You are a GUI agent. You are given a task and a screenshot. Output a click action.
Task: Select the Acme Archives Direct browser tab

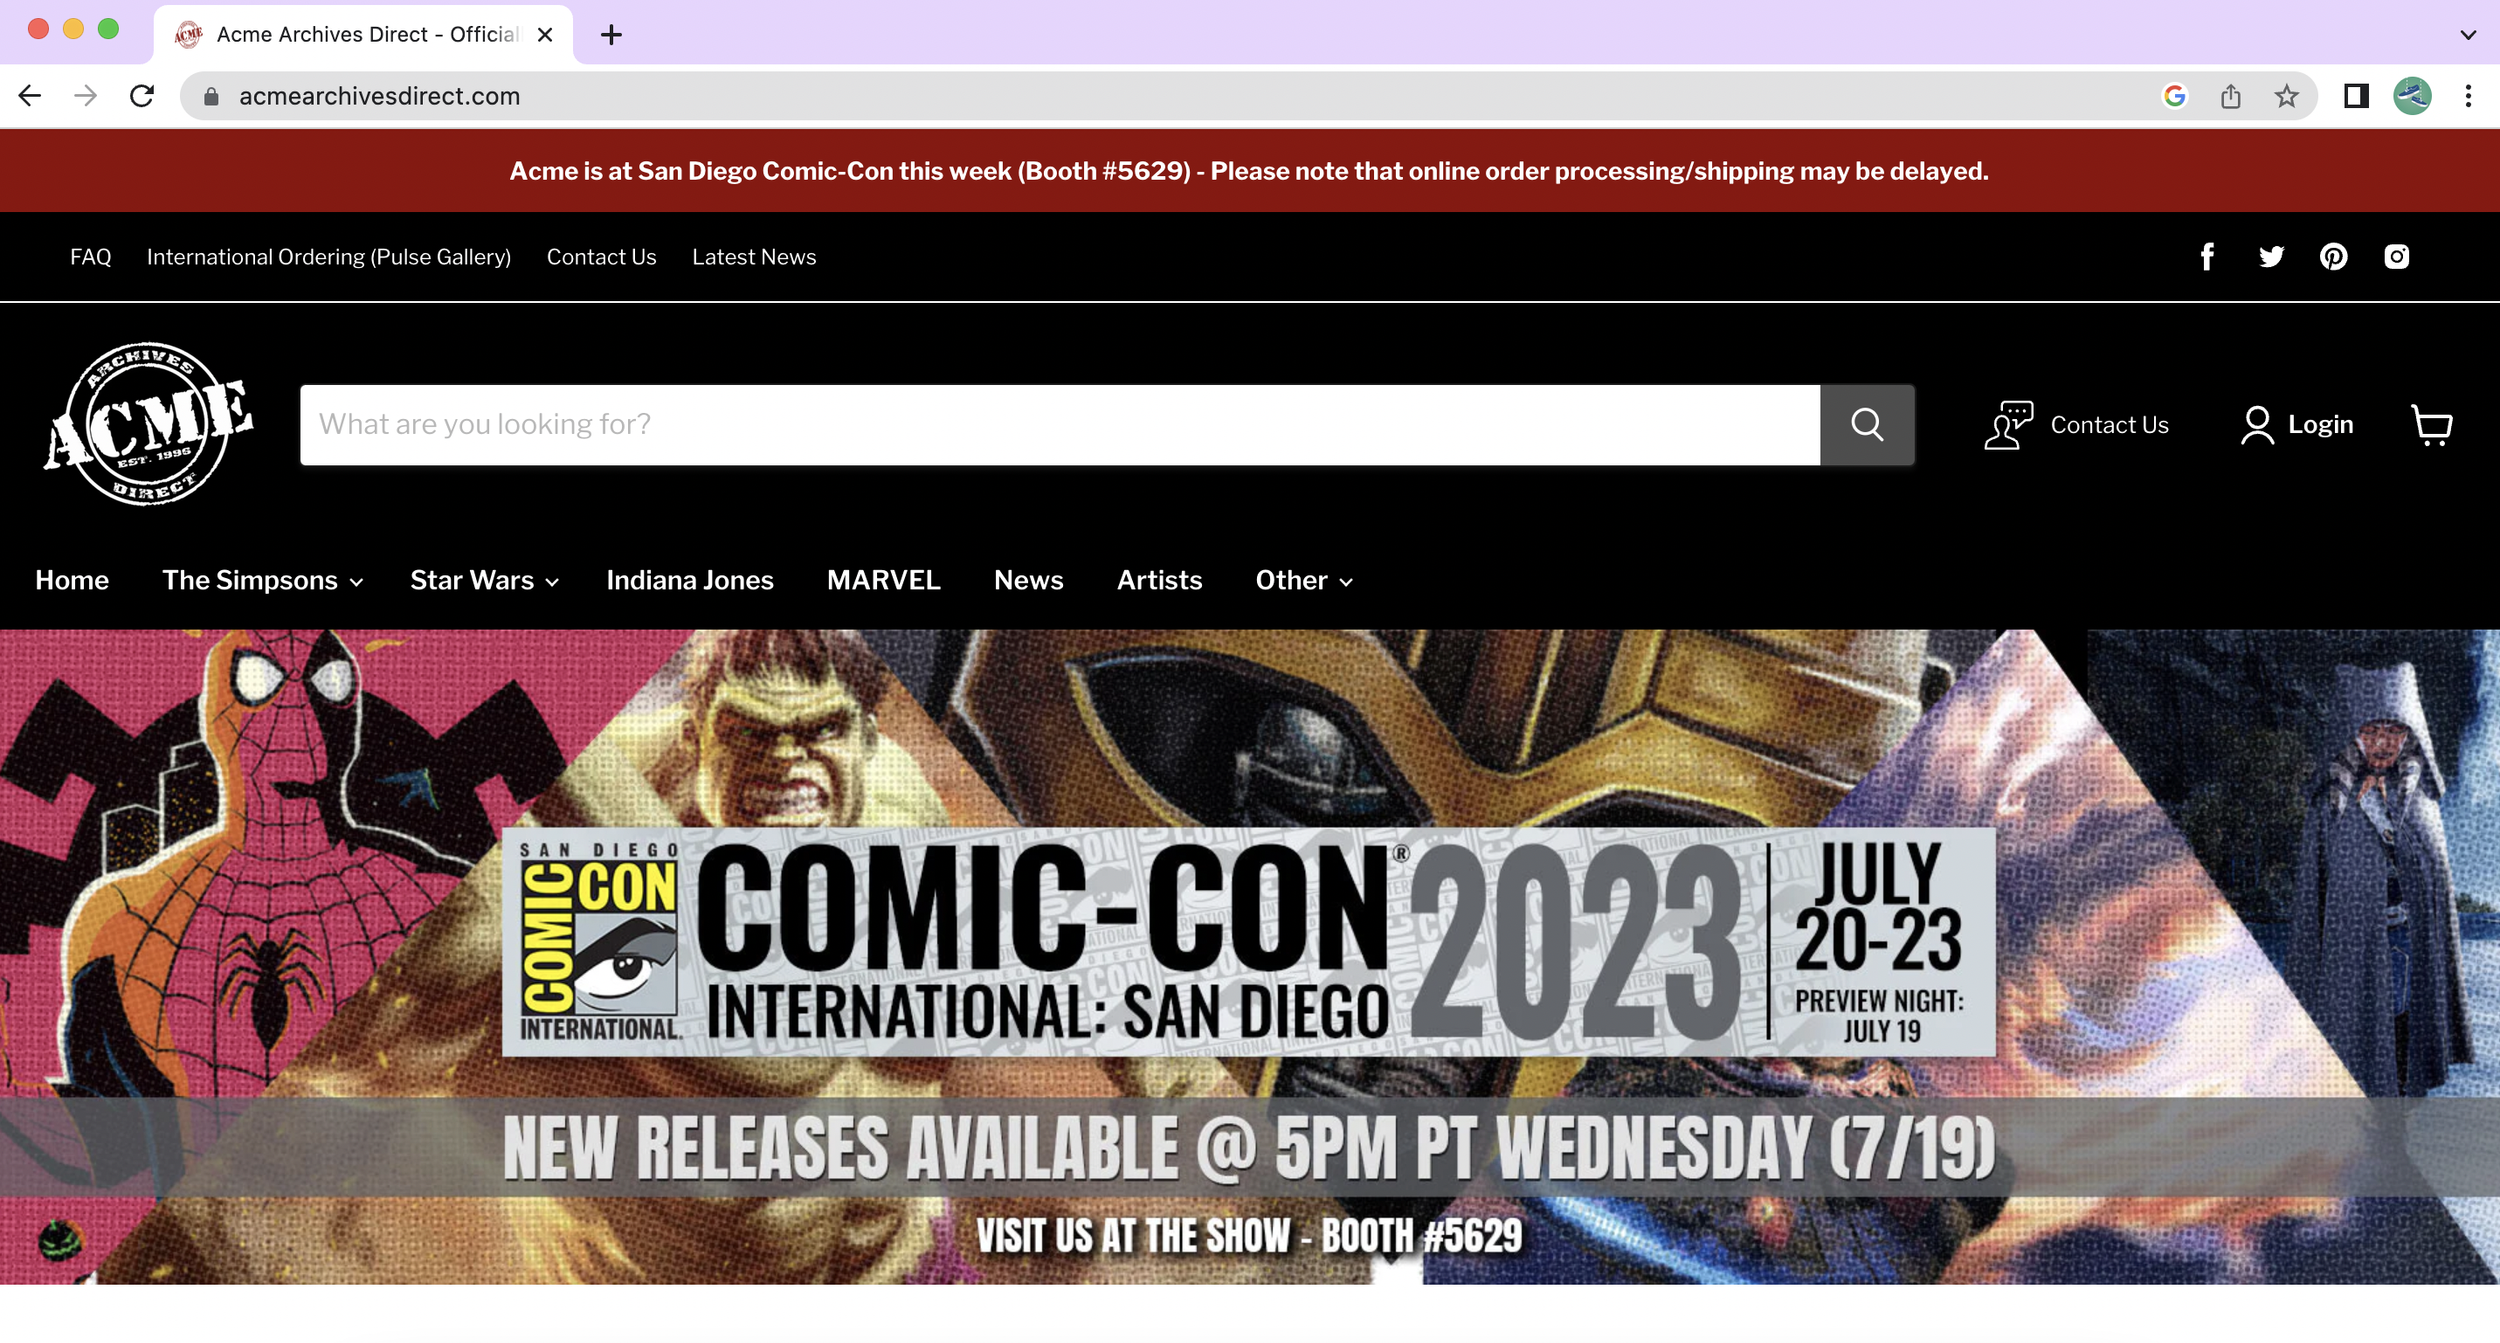[x=363, y=35]
